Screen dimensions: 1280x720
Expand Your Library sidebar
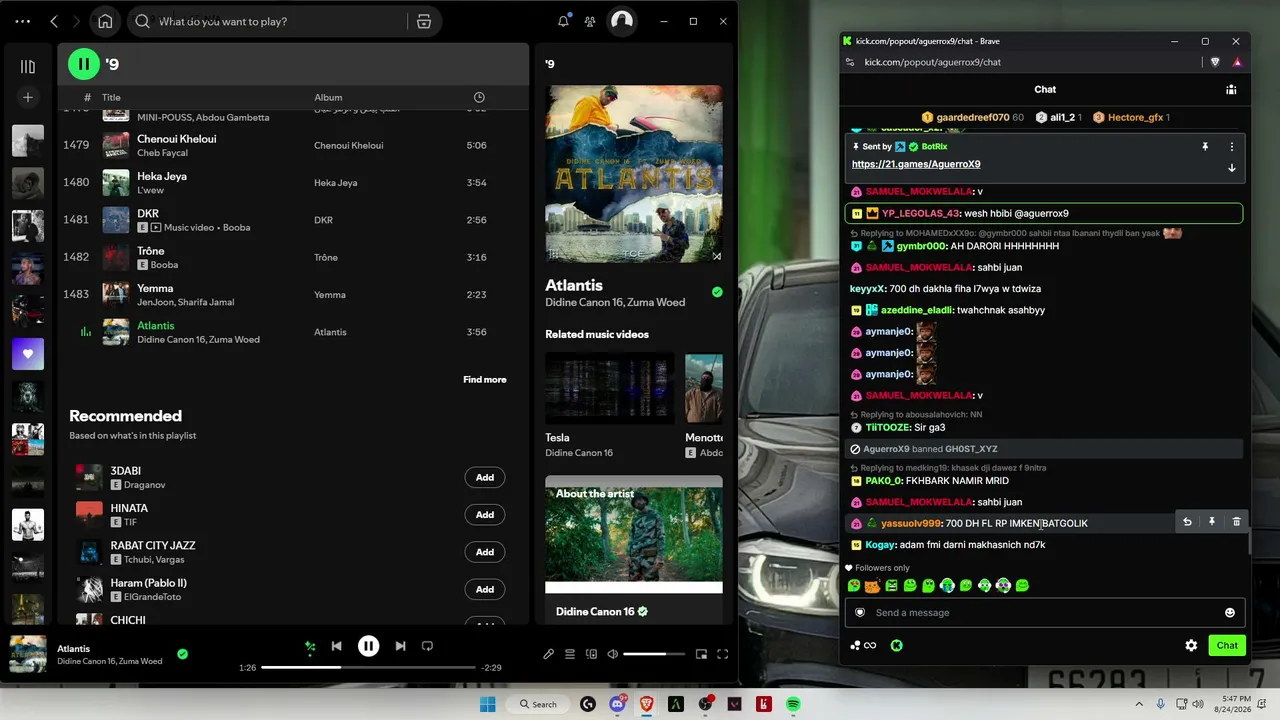pos(28,66)
